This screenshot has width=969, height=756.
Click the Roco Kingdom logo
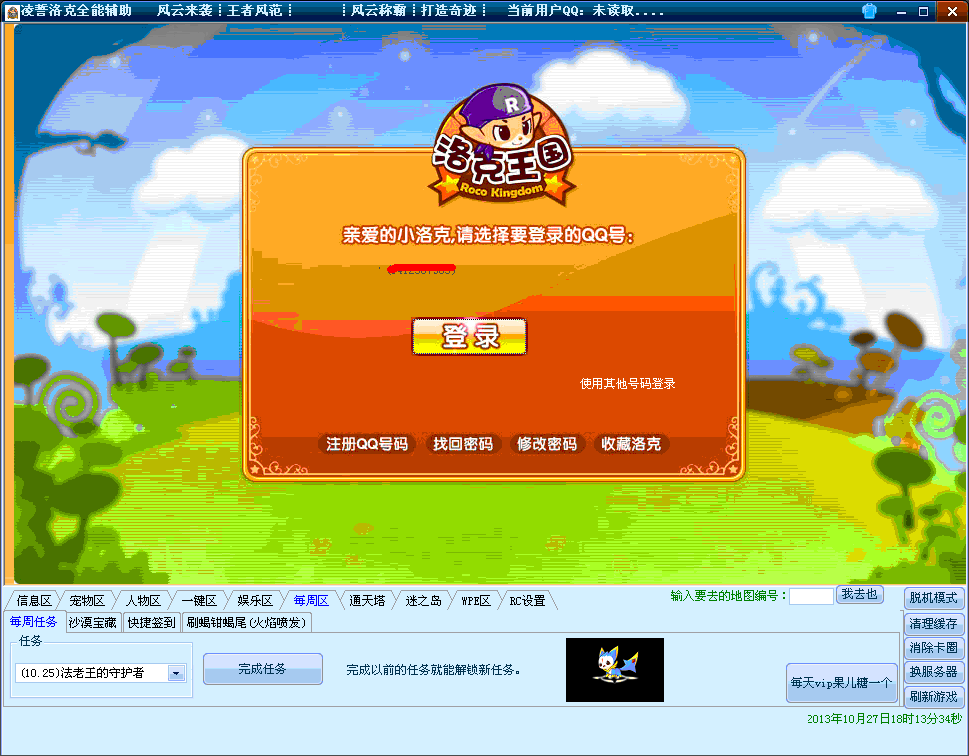(x=502, y=146)
